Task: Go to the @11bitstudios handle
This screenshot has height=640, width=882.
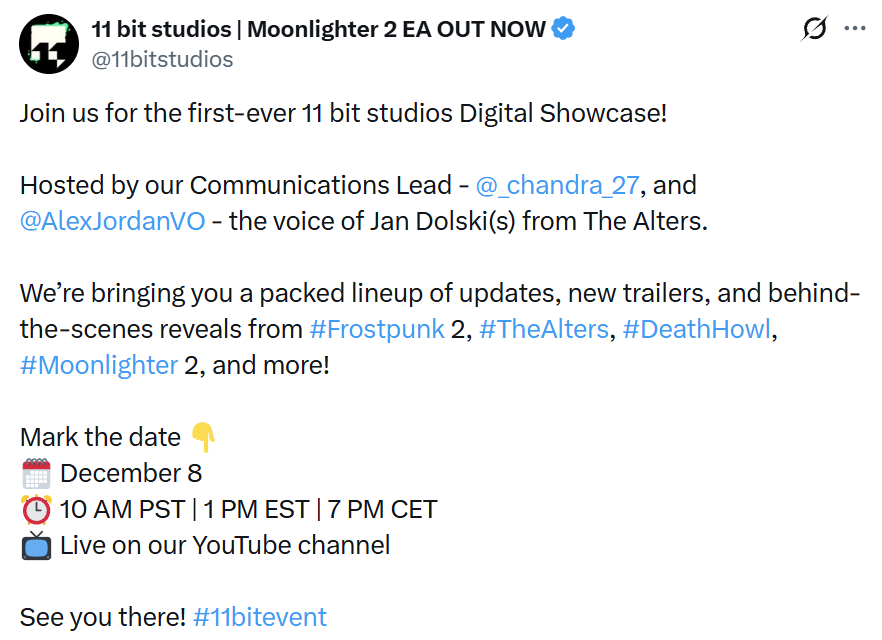Action: click(162, 59)
